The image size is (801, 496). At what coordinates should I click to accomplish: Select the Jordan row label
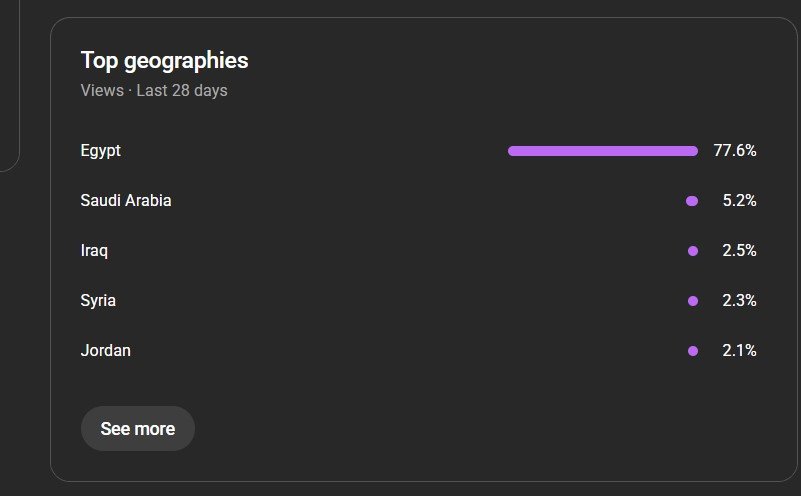click(x=106, y=351)
